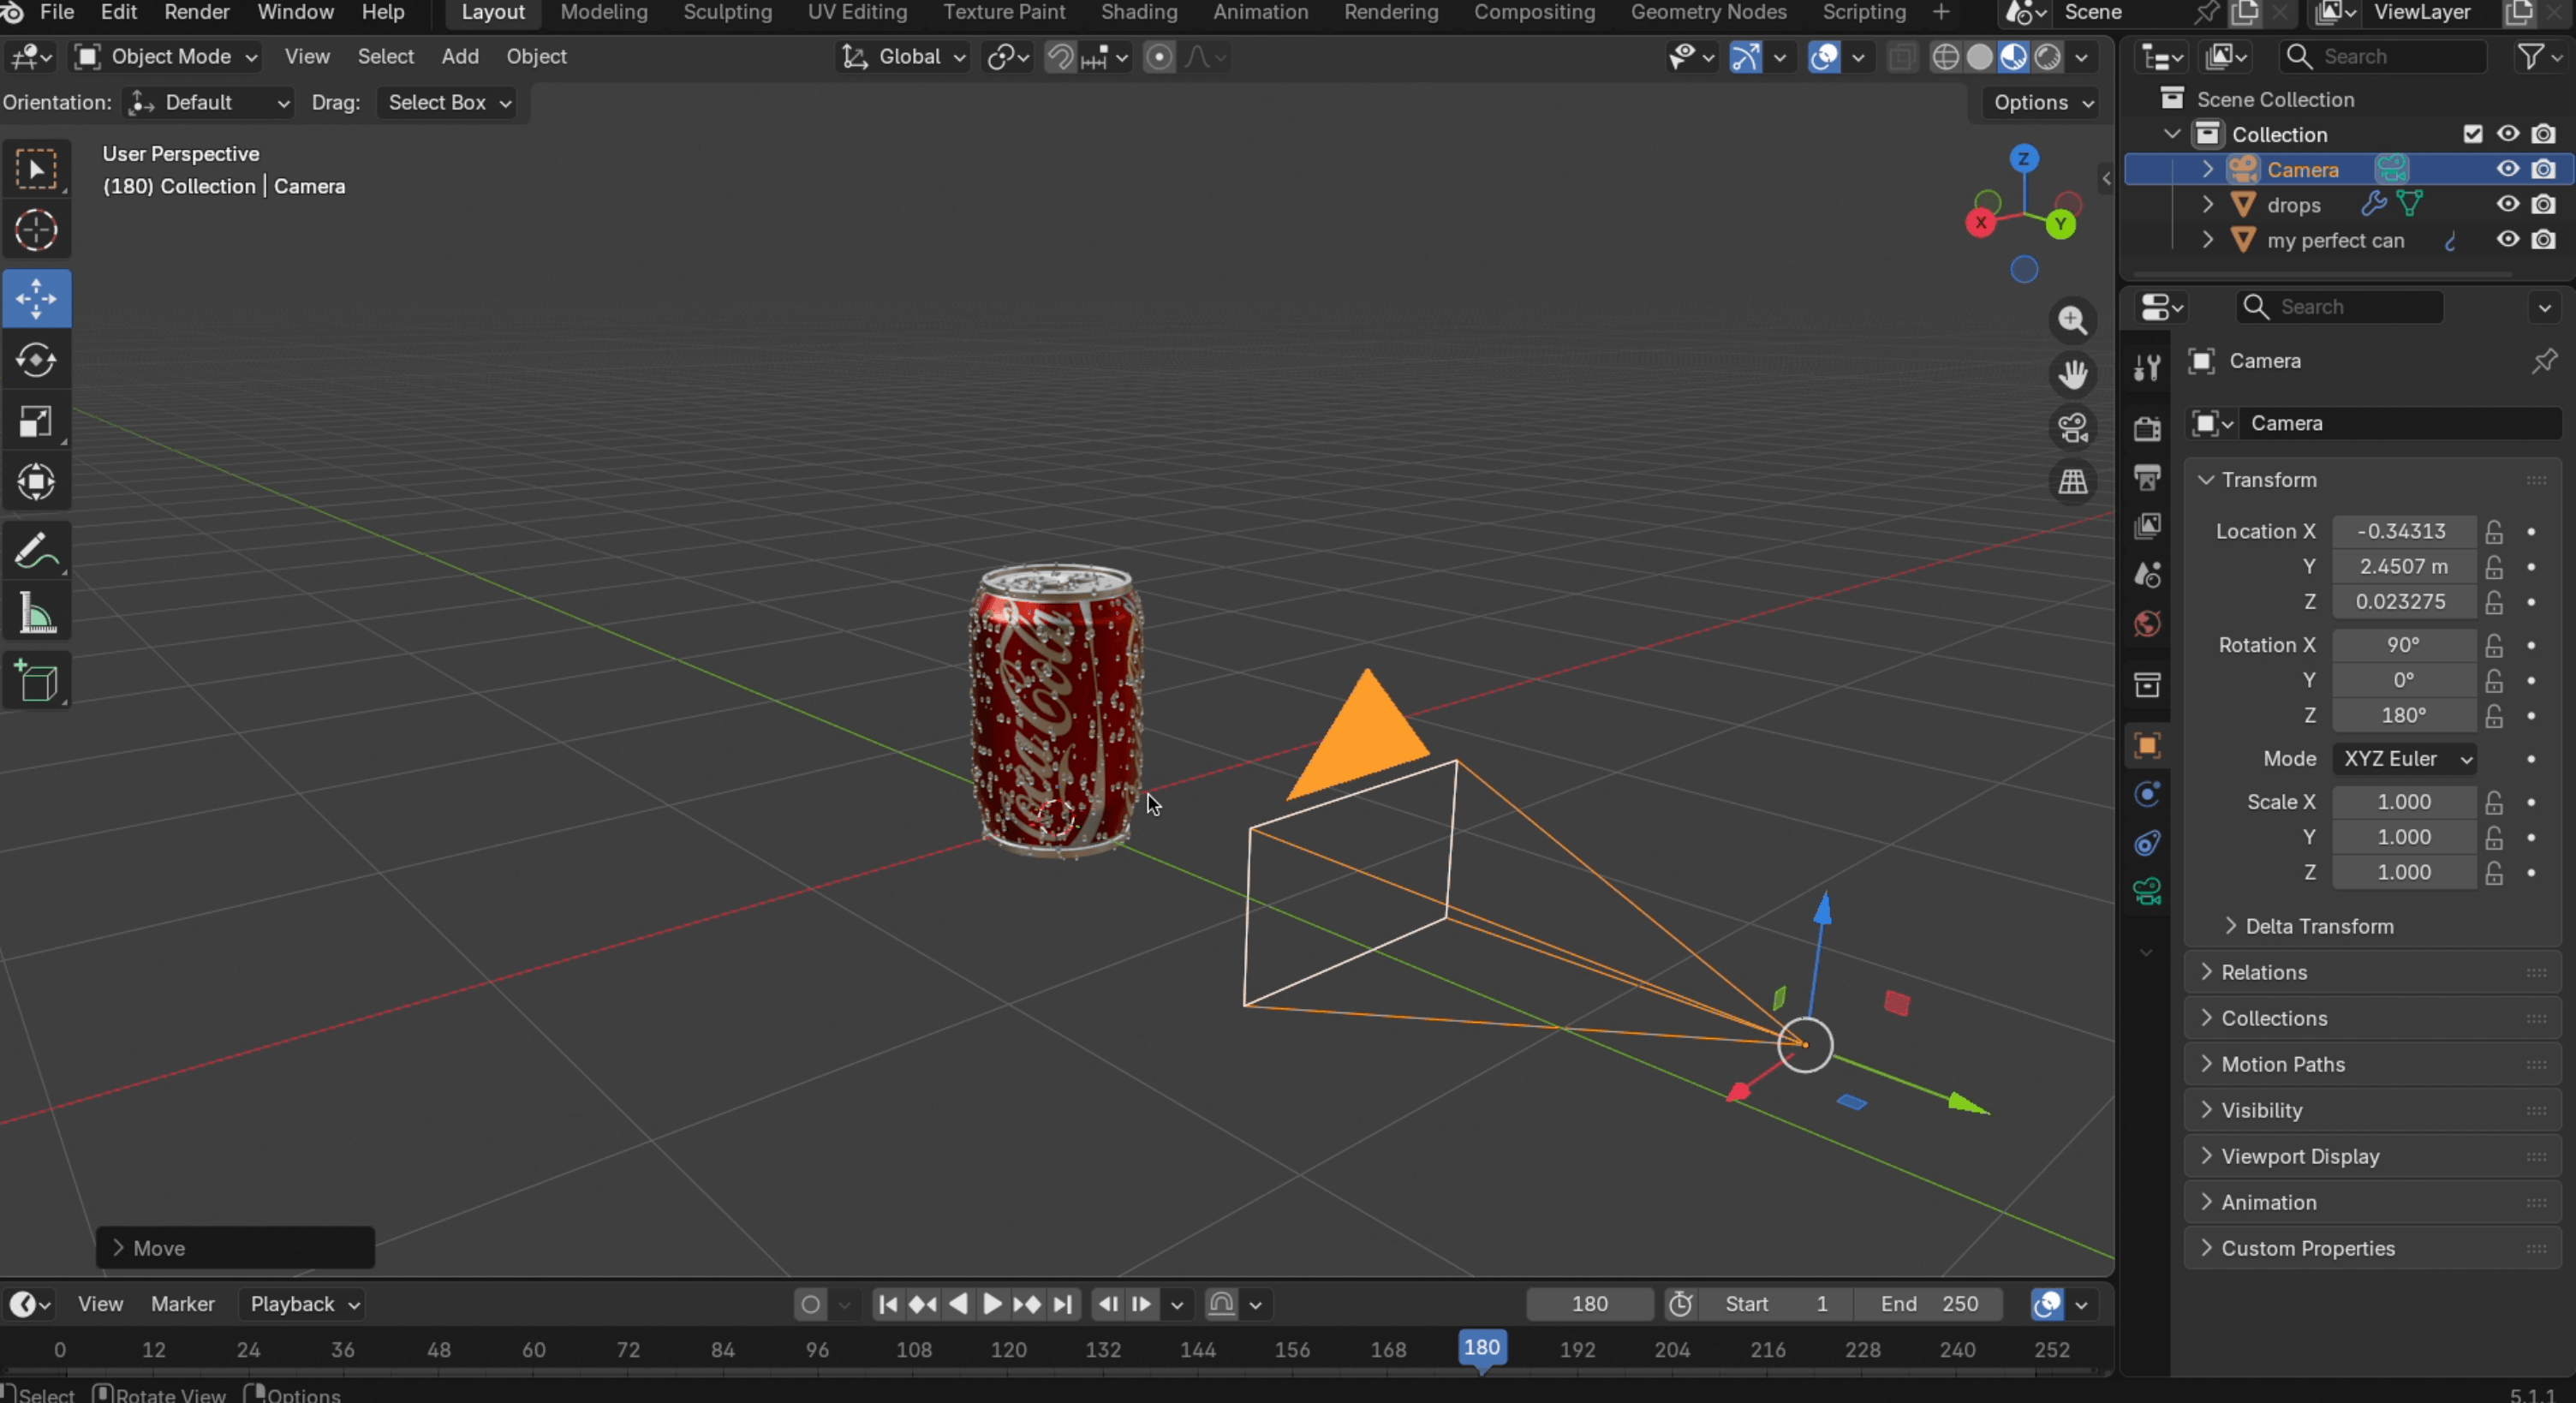Image resolution: width=2576 pixels, height=1403 pixels.
Task: Select the 3D Cursor tool
Action: pyautogui.click(x=36, y=230)
